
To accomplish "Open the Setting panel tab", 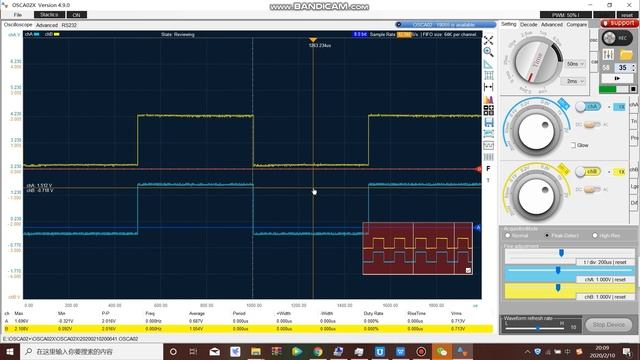I will tap(509, 24).
